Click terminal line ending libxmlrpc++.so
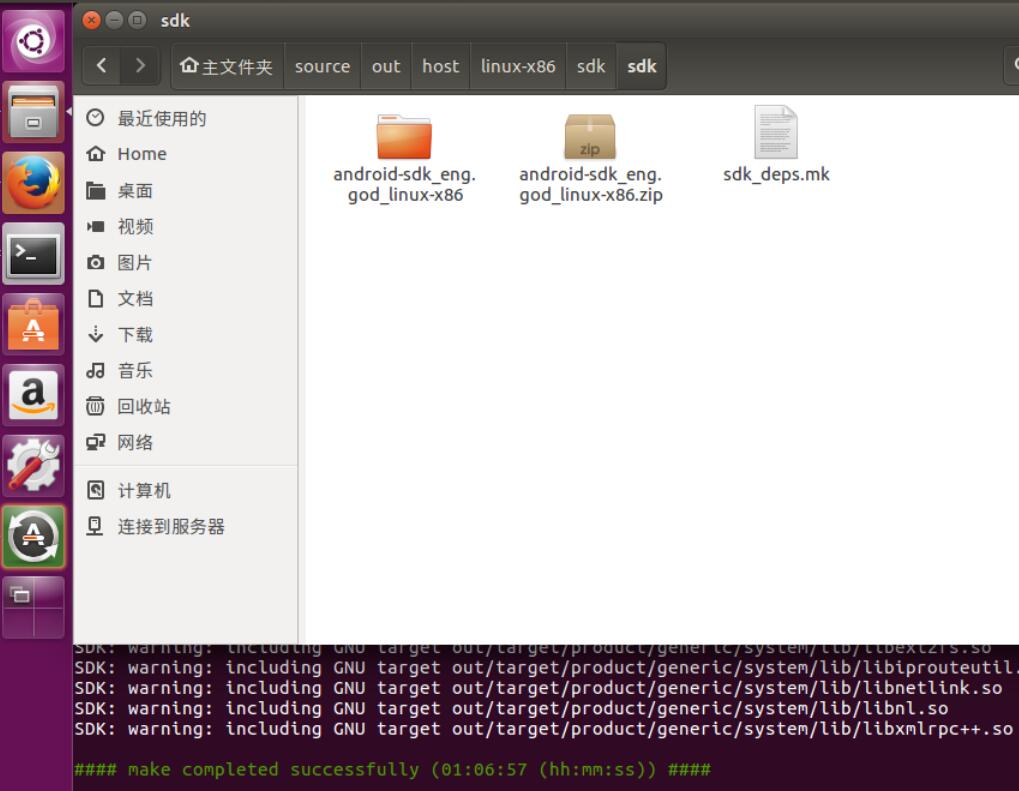The image size is (1019, 791). 543,729
